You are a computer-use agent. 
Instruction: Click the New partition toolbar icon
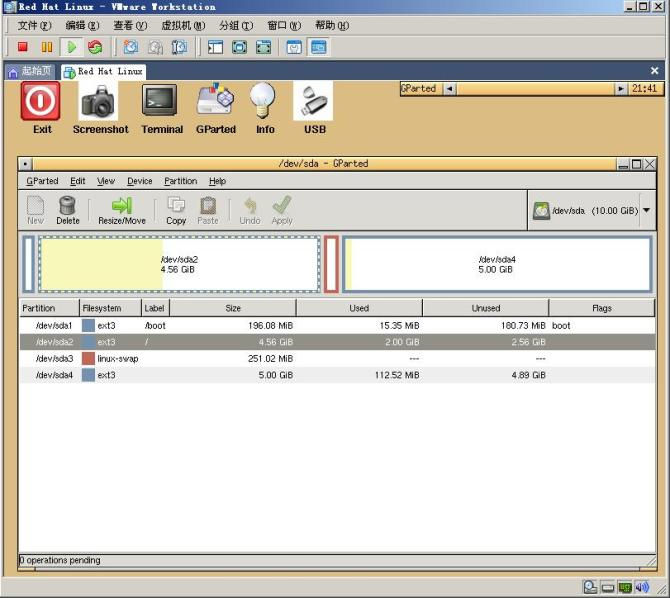(35, 210)
